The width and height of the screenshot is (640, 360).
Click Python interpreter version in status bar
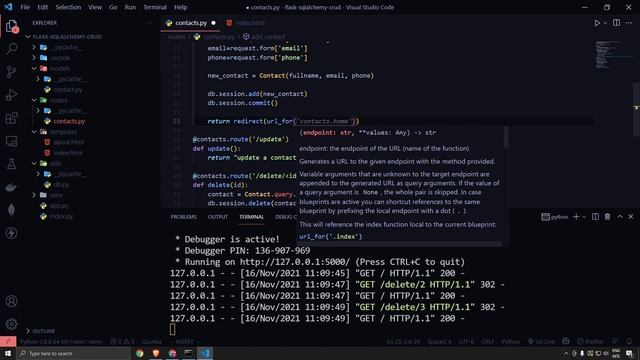coord(61,342)
